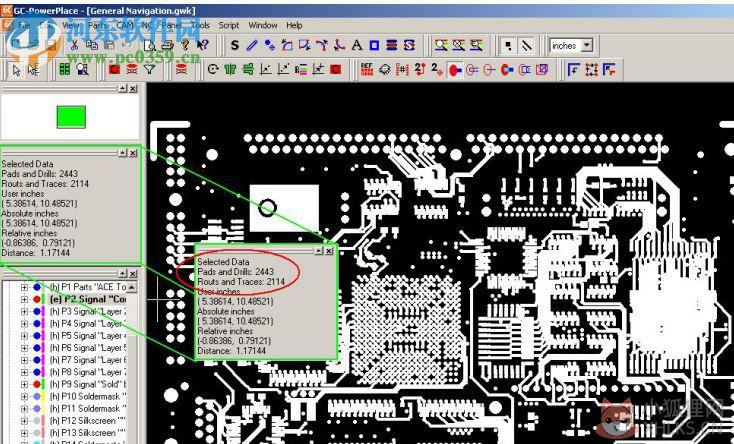
Task: Pin the floating Selected Data popup
Action: (x=318, y=251)
